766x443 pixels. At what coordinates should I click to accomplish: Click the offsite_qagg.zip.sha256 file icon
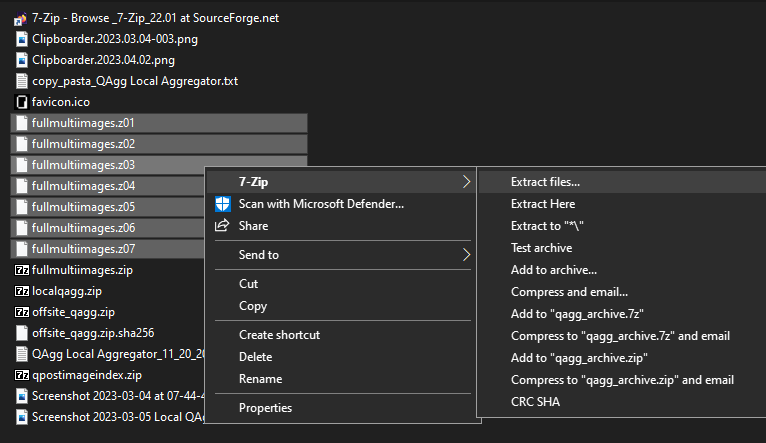pyautogui.click(x=21, y=333)
